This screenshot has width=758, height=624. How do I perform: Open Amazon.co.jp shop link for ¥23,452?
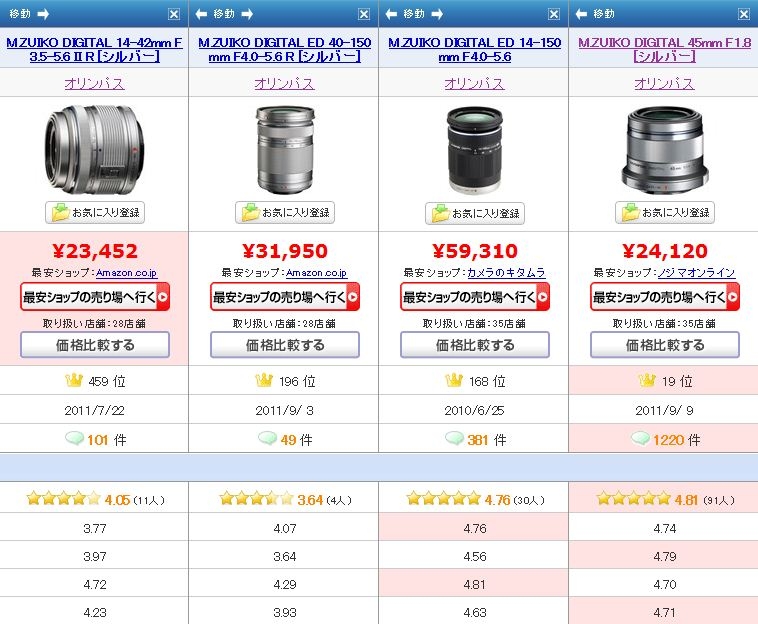pyautogui.click(x=126, y=273)
